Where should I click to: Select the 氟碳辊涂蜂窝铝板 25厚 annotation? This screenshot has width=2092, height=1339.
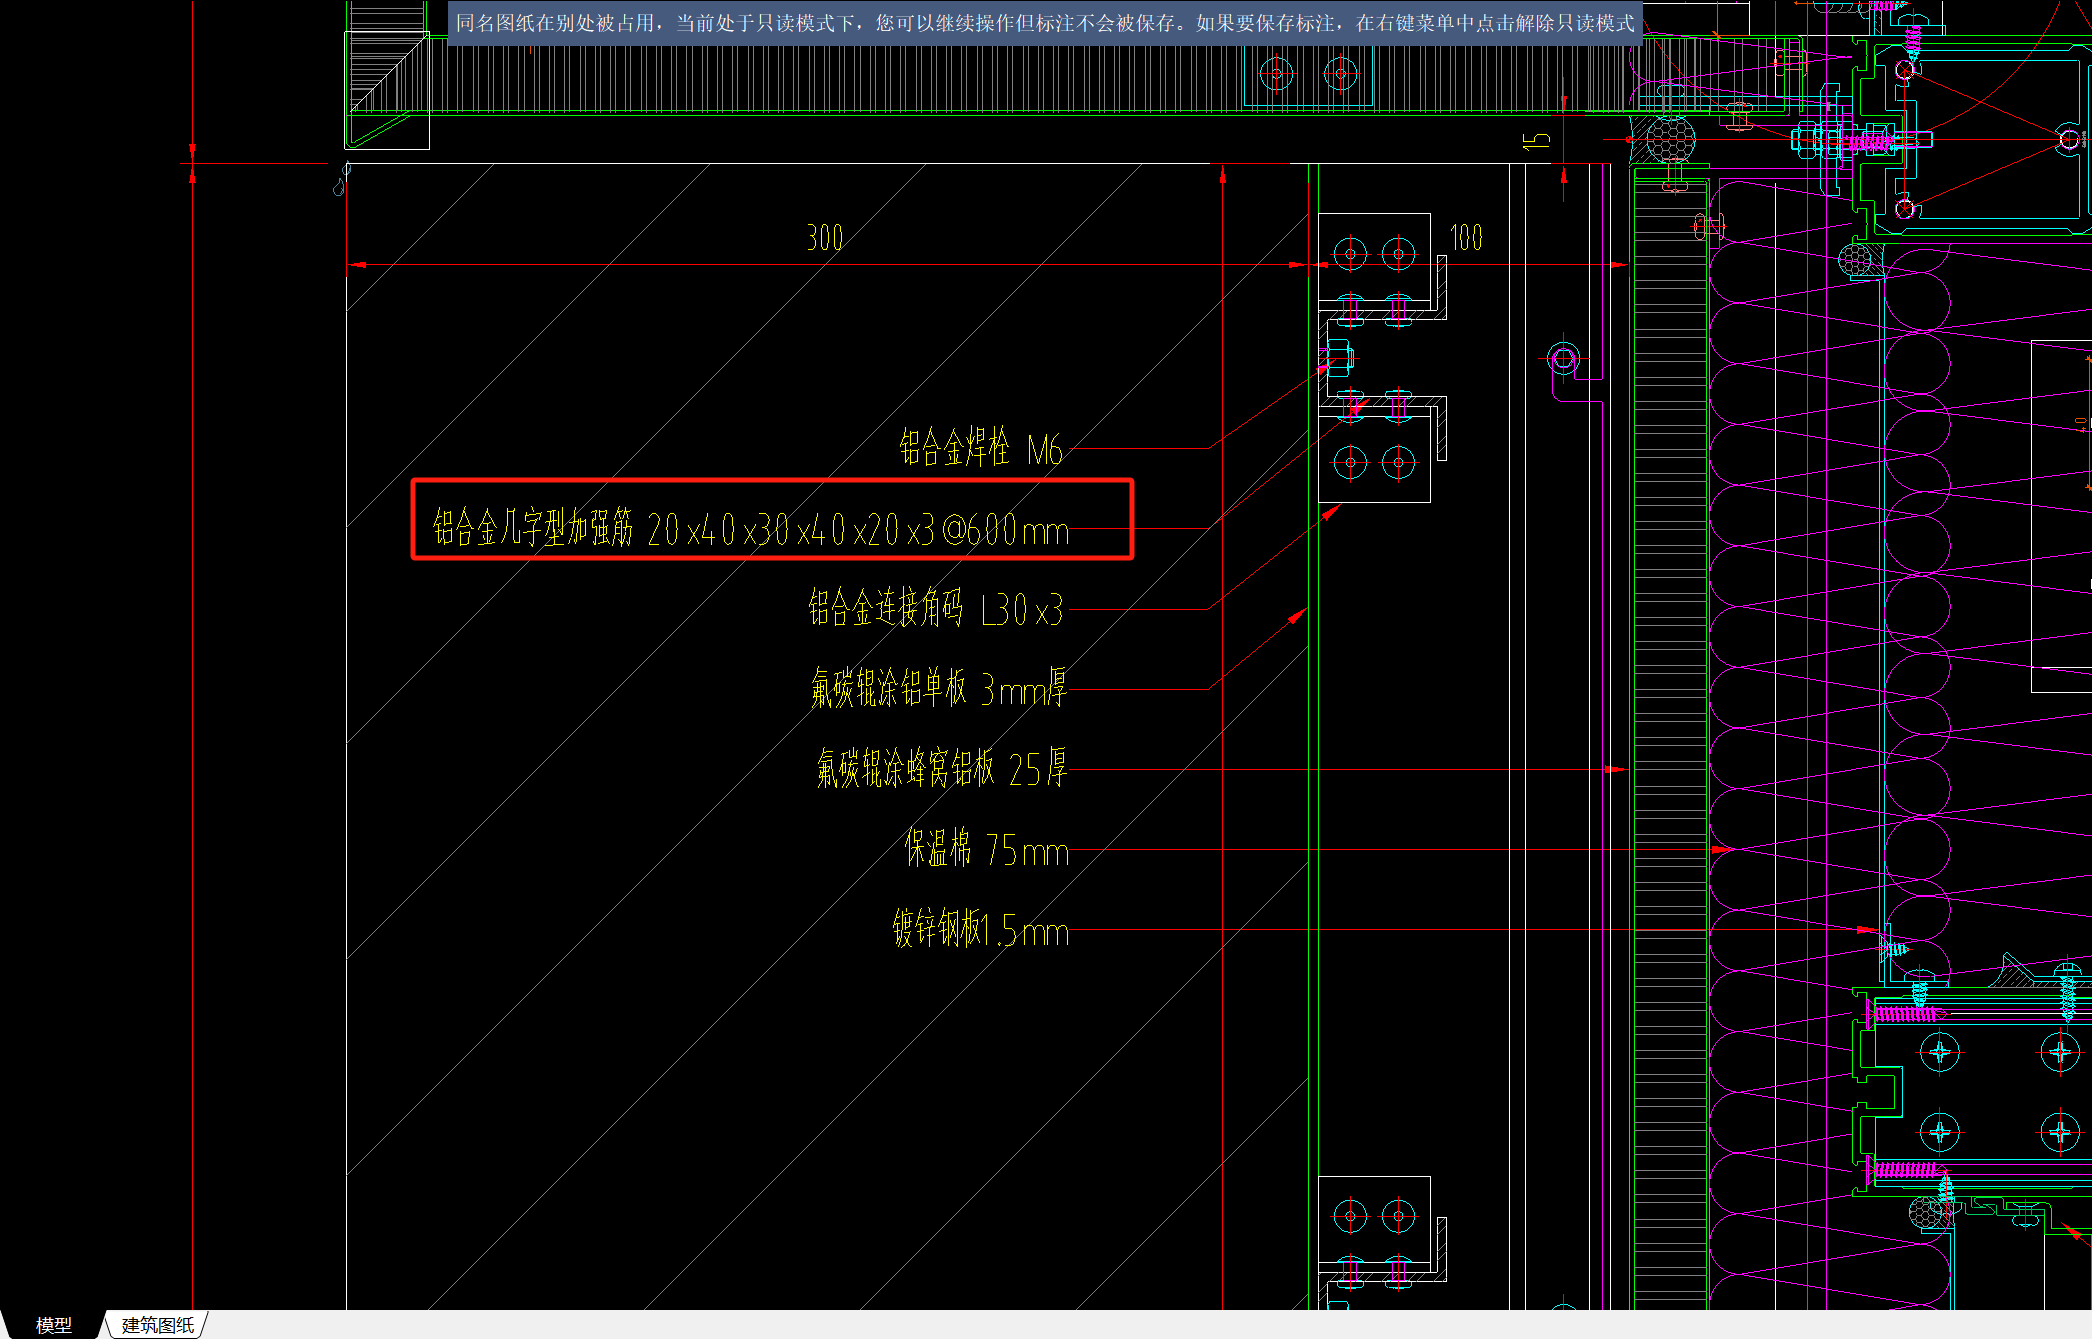pos(941,768)
